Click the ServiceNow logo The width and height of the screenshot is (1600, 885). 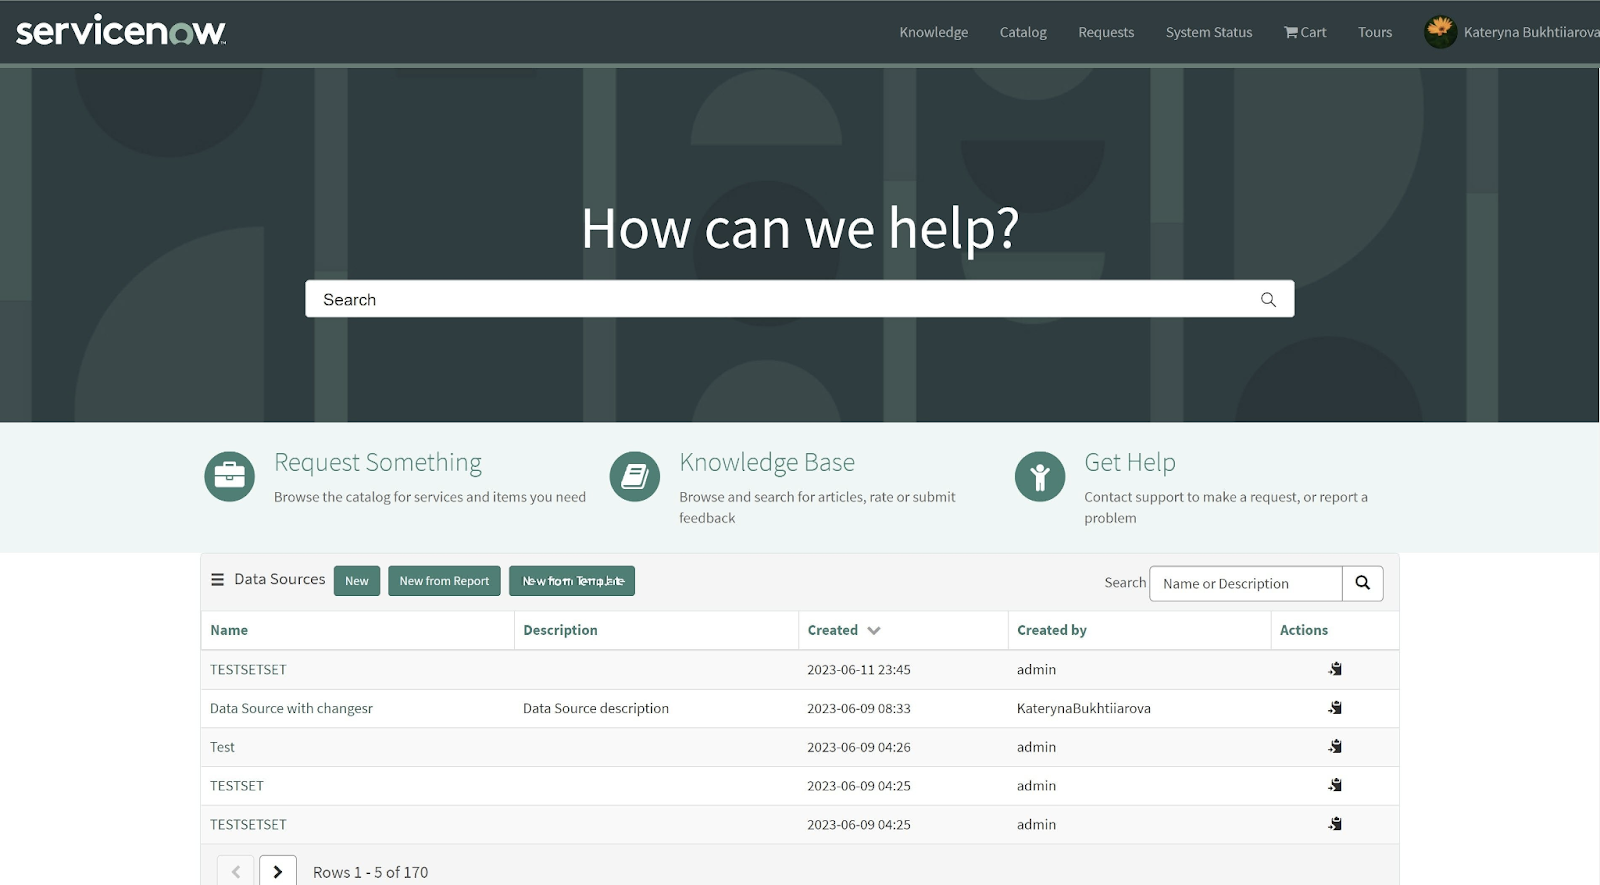(121, 31)
